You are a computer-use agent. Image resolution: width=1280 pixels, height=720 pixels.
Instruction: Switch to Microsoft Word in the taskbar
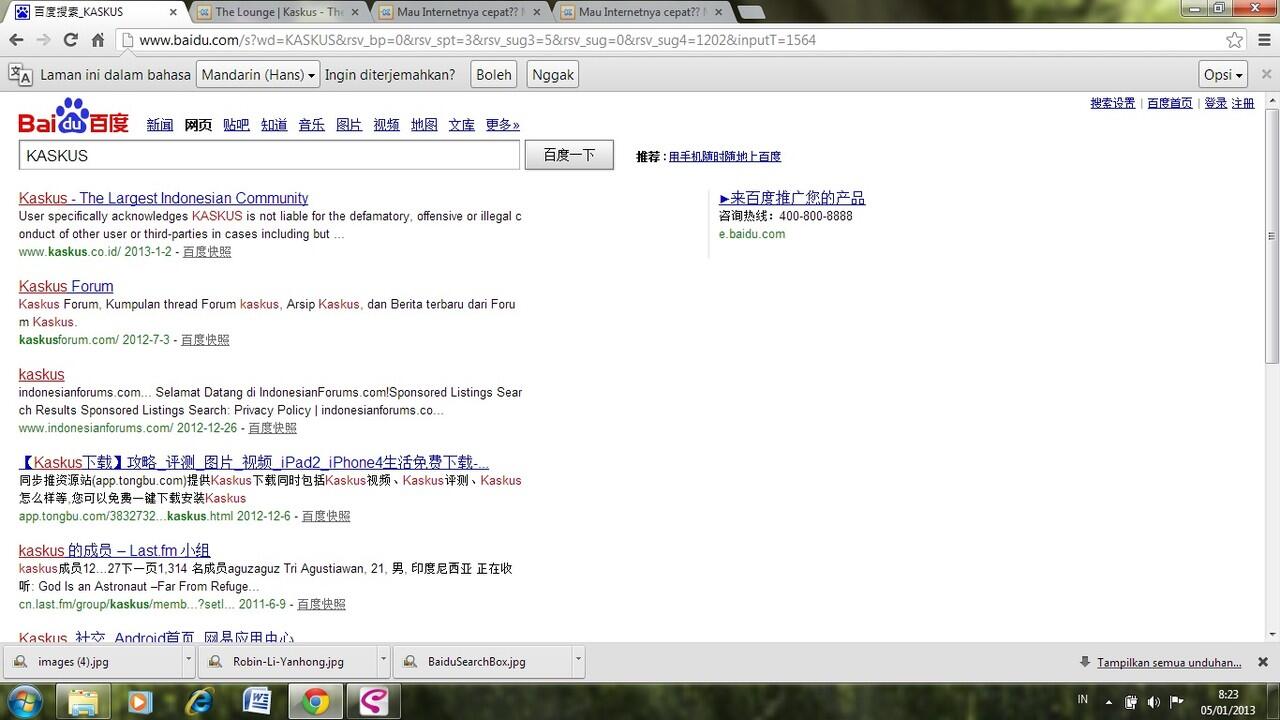coord(257,702)
